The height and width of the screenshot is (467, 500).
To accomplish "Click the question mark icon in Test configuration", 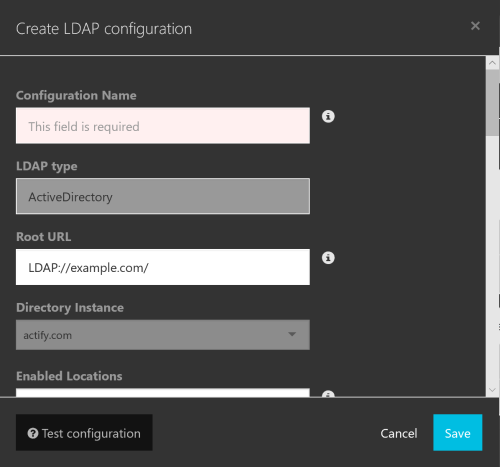I will click(x=33, y=433).
